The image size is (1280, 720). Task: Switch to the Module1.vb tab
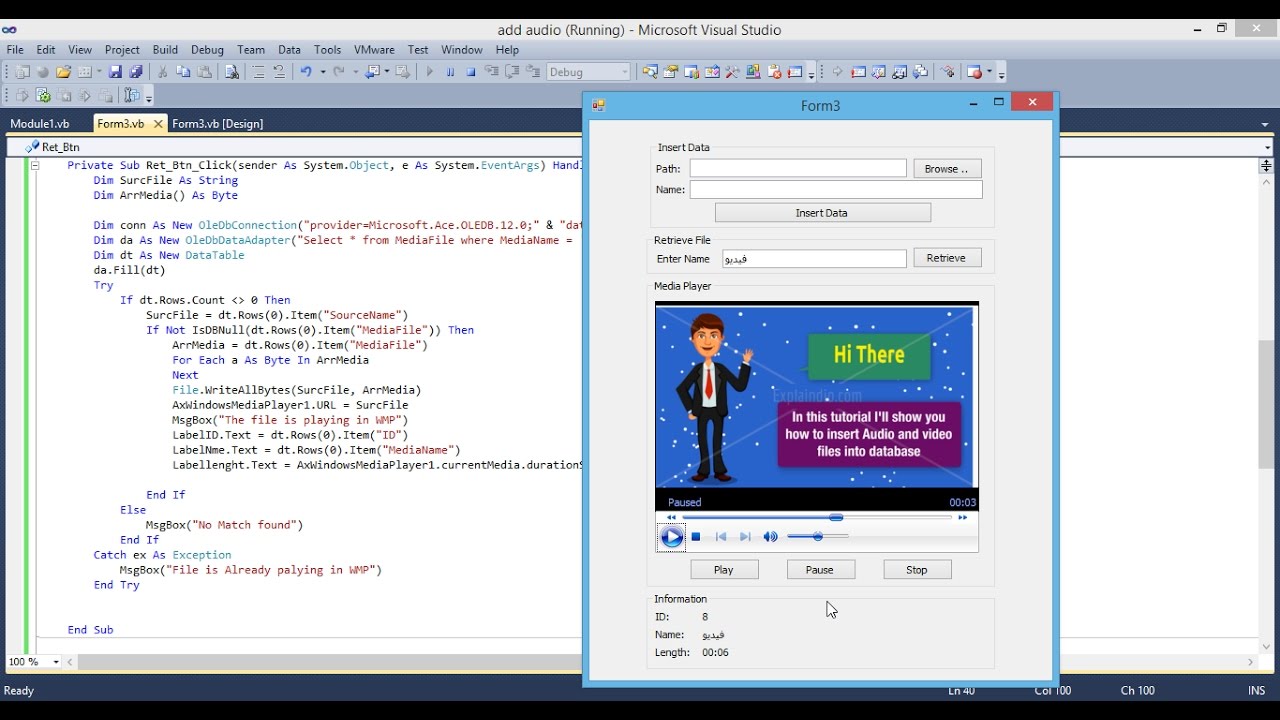click(40, 124)
